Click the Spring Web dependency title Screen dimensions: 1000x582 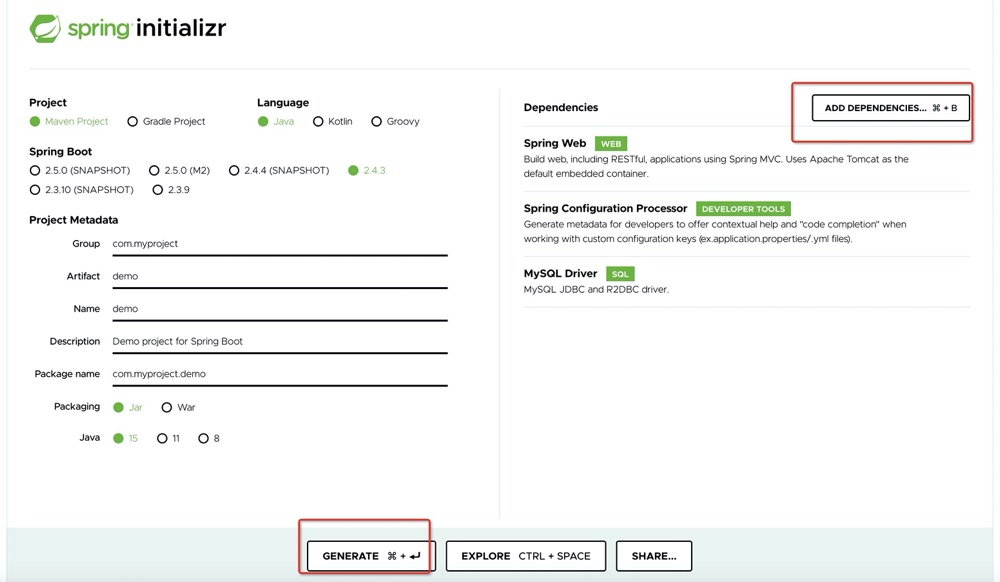(555, 143)
